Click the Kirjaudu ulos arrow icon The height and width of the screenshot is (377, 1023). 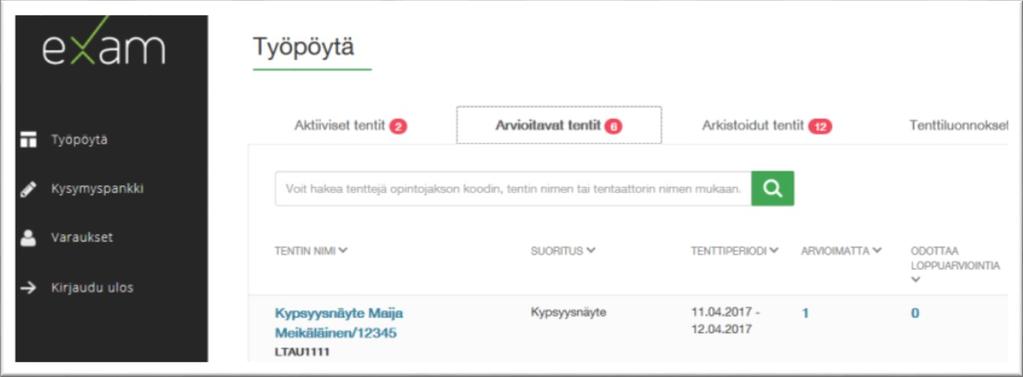(x=28, y=288)
